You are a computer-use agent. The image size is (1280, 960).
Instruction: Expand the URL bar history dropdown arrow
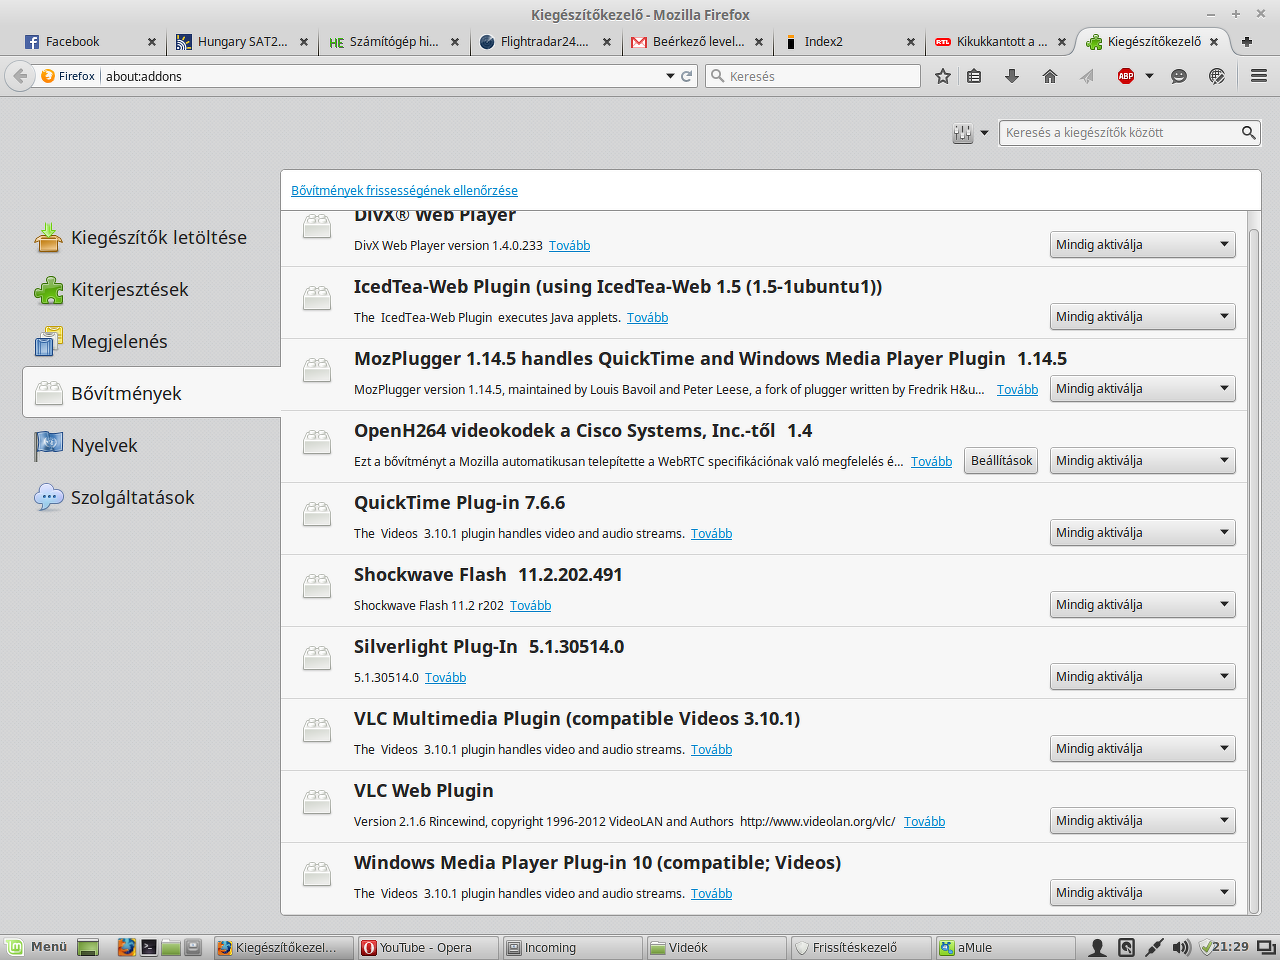pos(670,76)
